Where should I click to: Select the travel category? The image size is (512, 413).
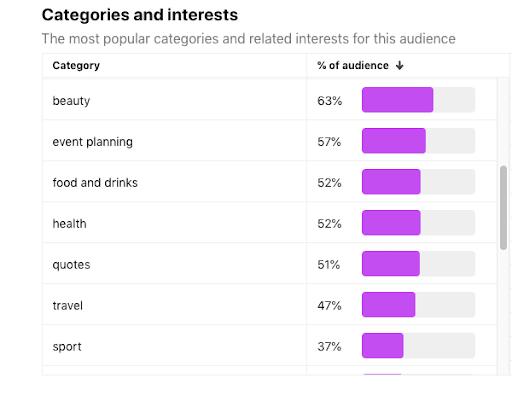pyautogui.click(x=269, y=305)
